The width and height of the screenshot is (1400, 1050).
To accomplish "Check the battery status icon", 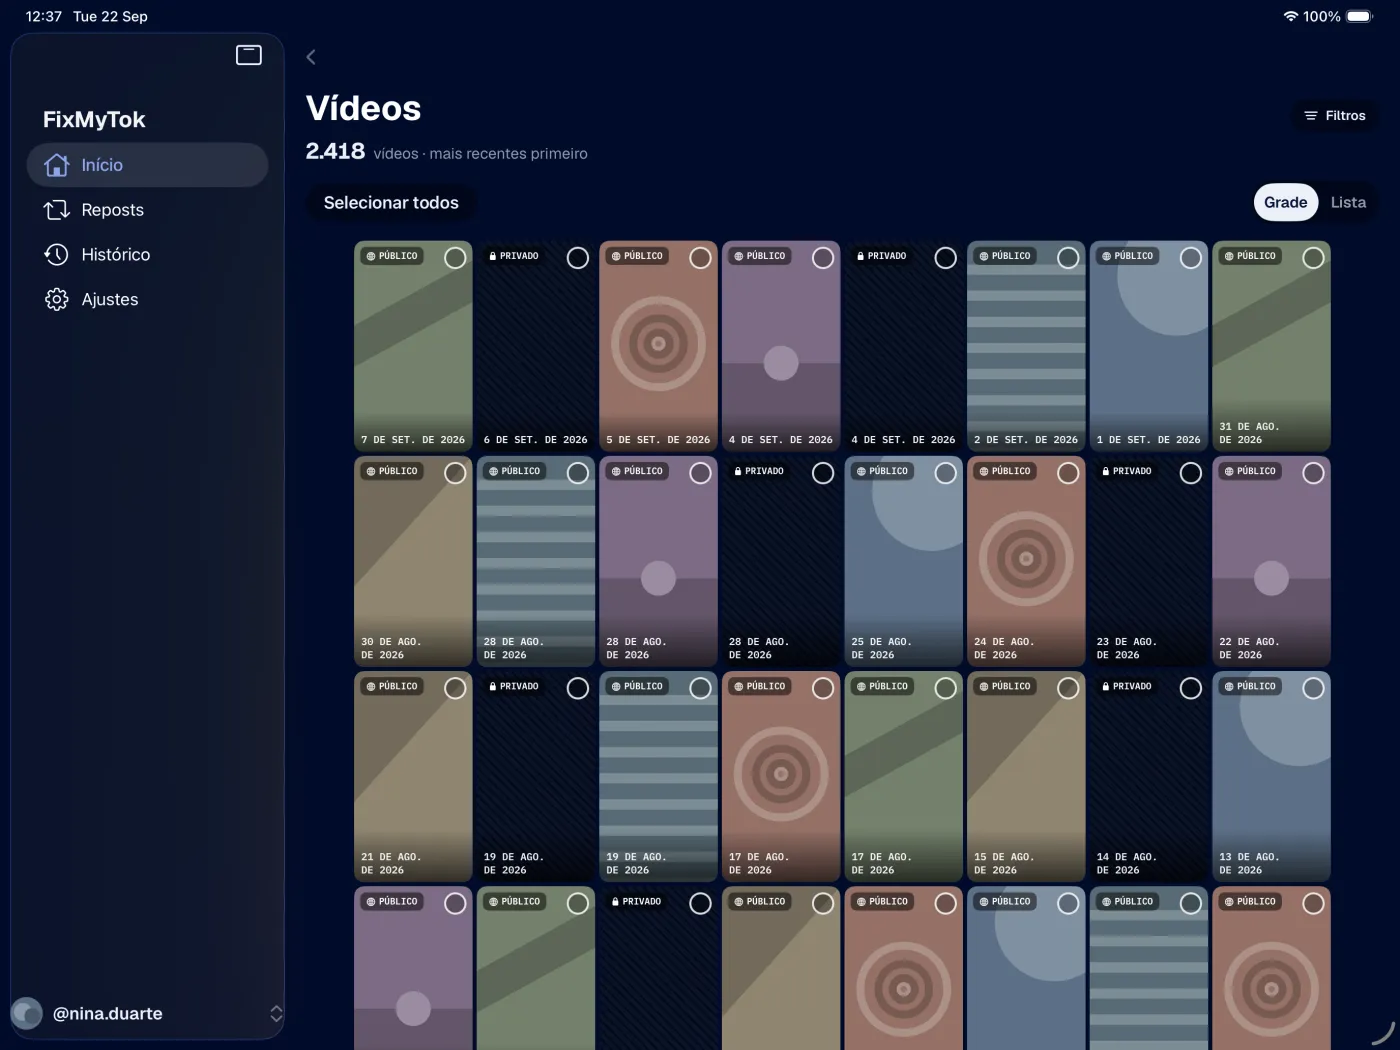I will coord(1361,16).
